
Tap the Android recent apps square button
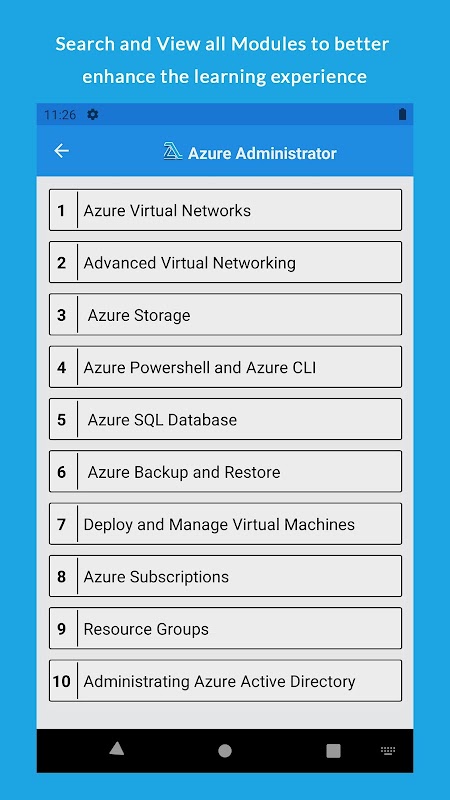coord(333,751)
